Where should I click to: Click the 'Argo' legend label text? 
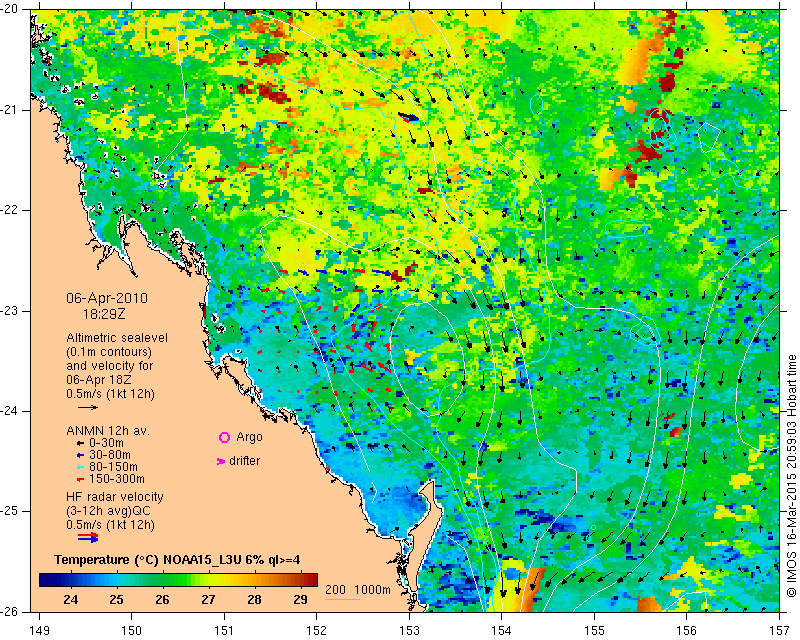pyautogui.click(x=249, y=437)
